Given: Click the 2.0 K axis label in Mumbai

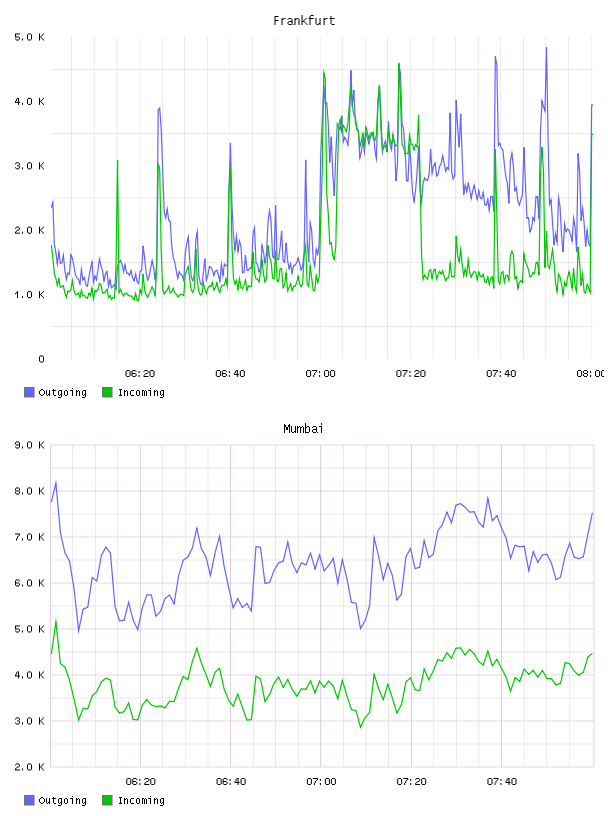Looking at the screenshot, I should [x=29, y=767].
